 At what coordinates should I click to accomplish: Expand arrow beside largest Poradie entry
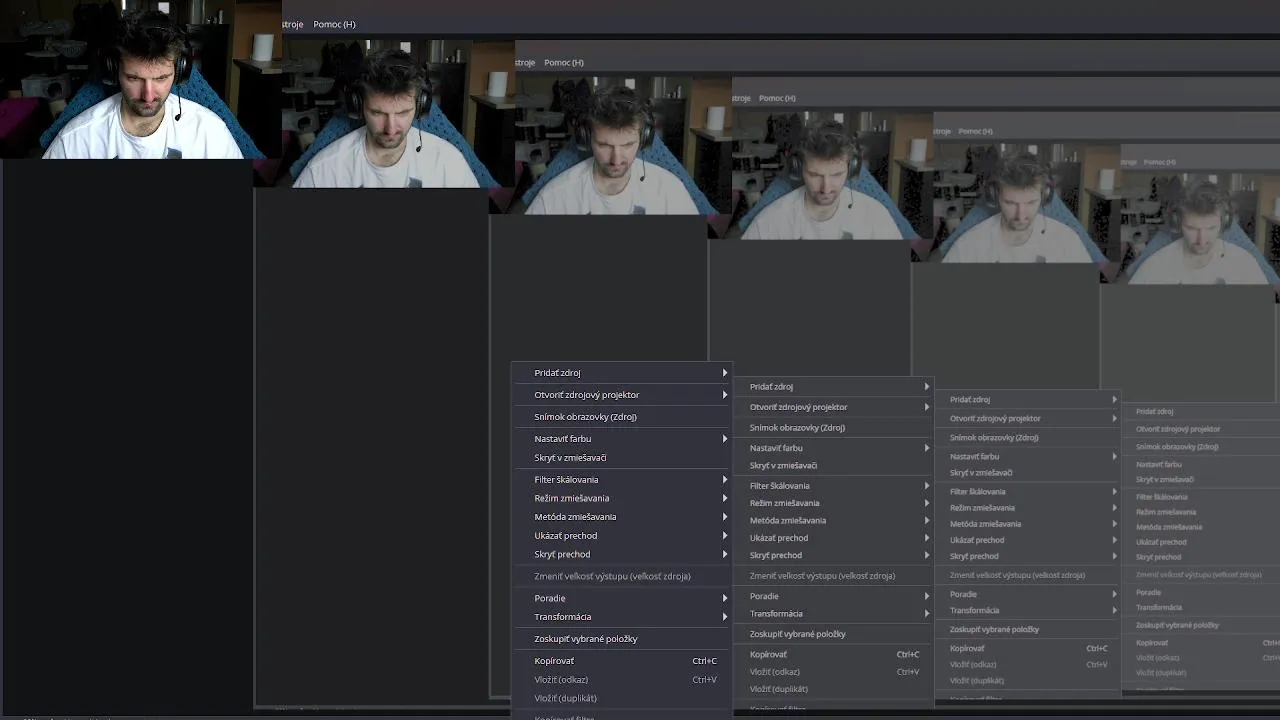click(725, 598)
